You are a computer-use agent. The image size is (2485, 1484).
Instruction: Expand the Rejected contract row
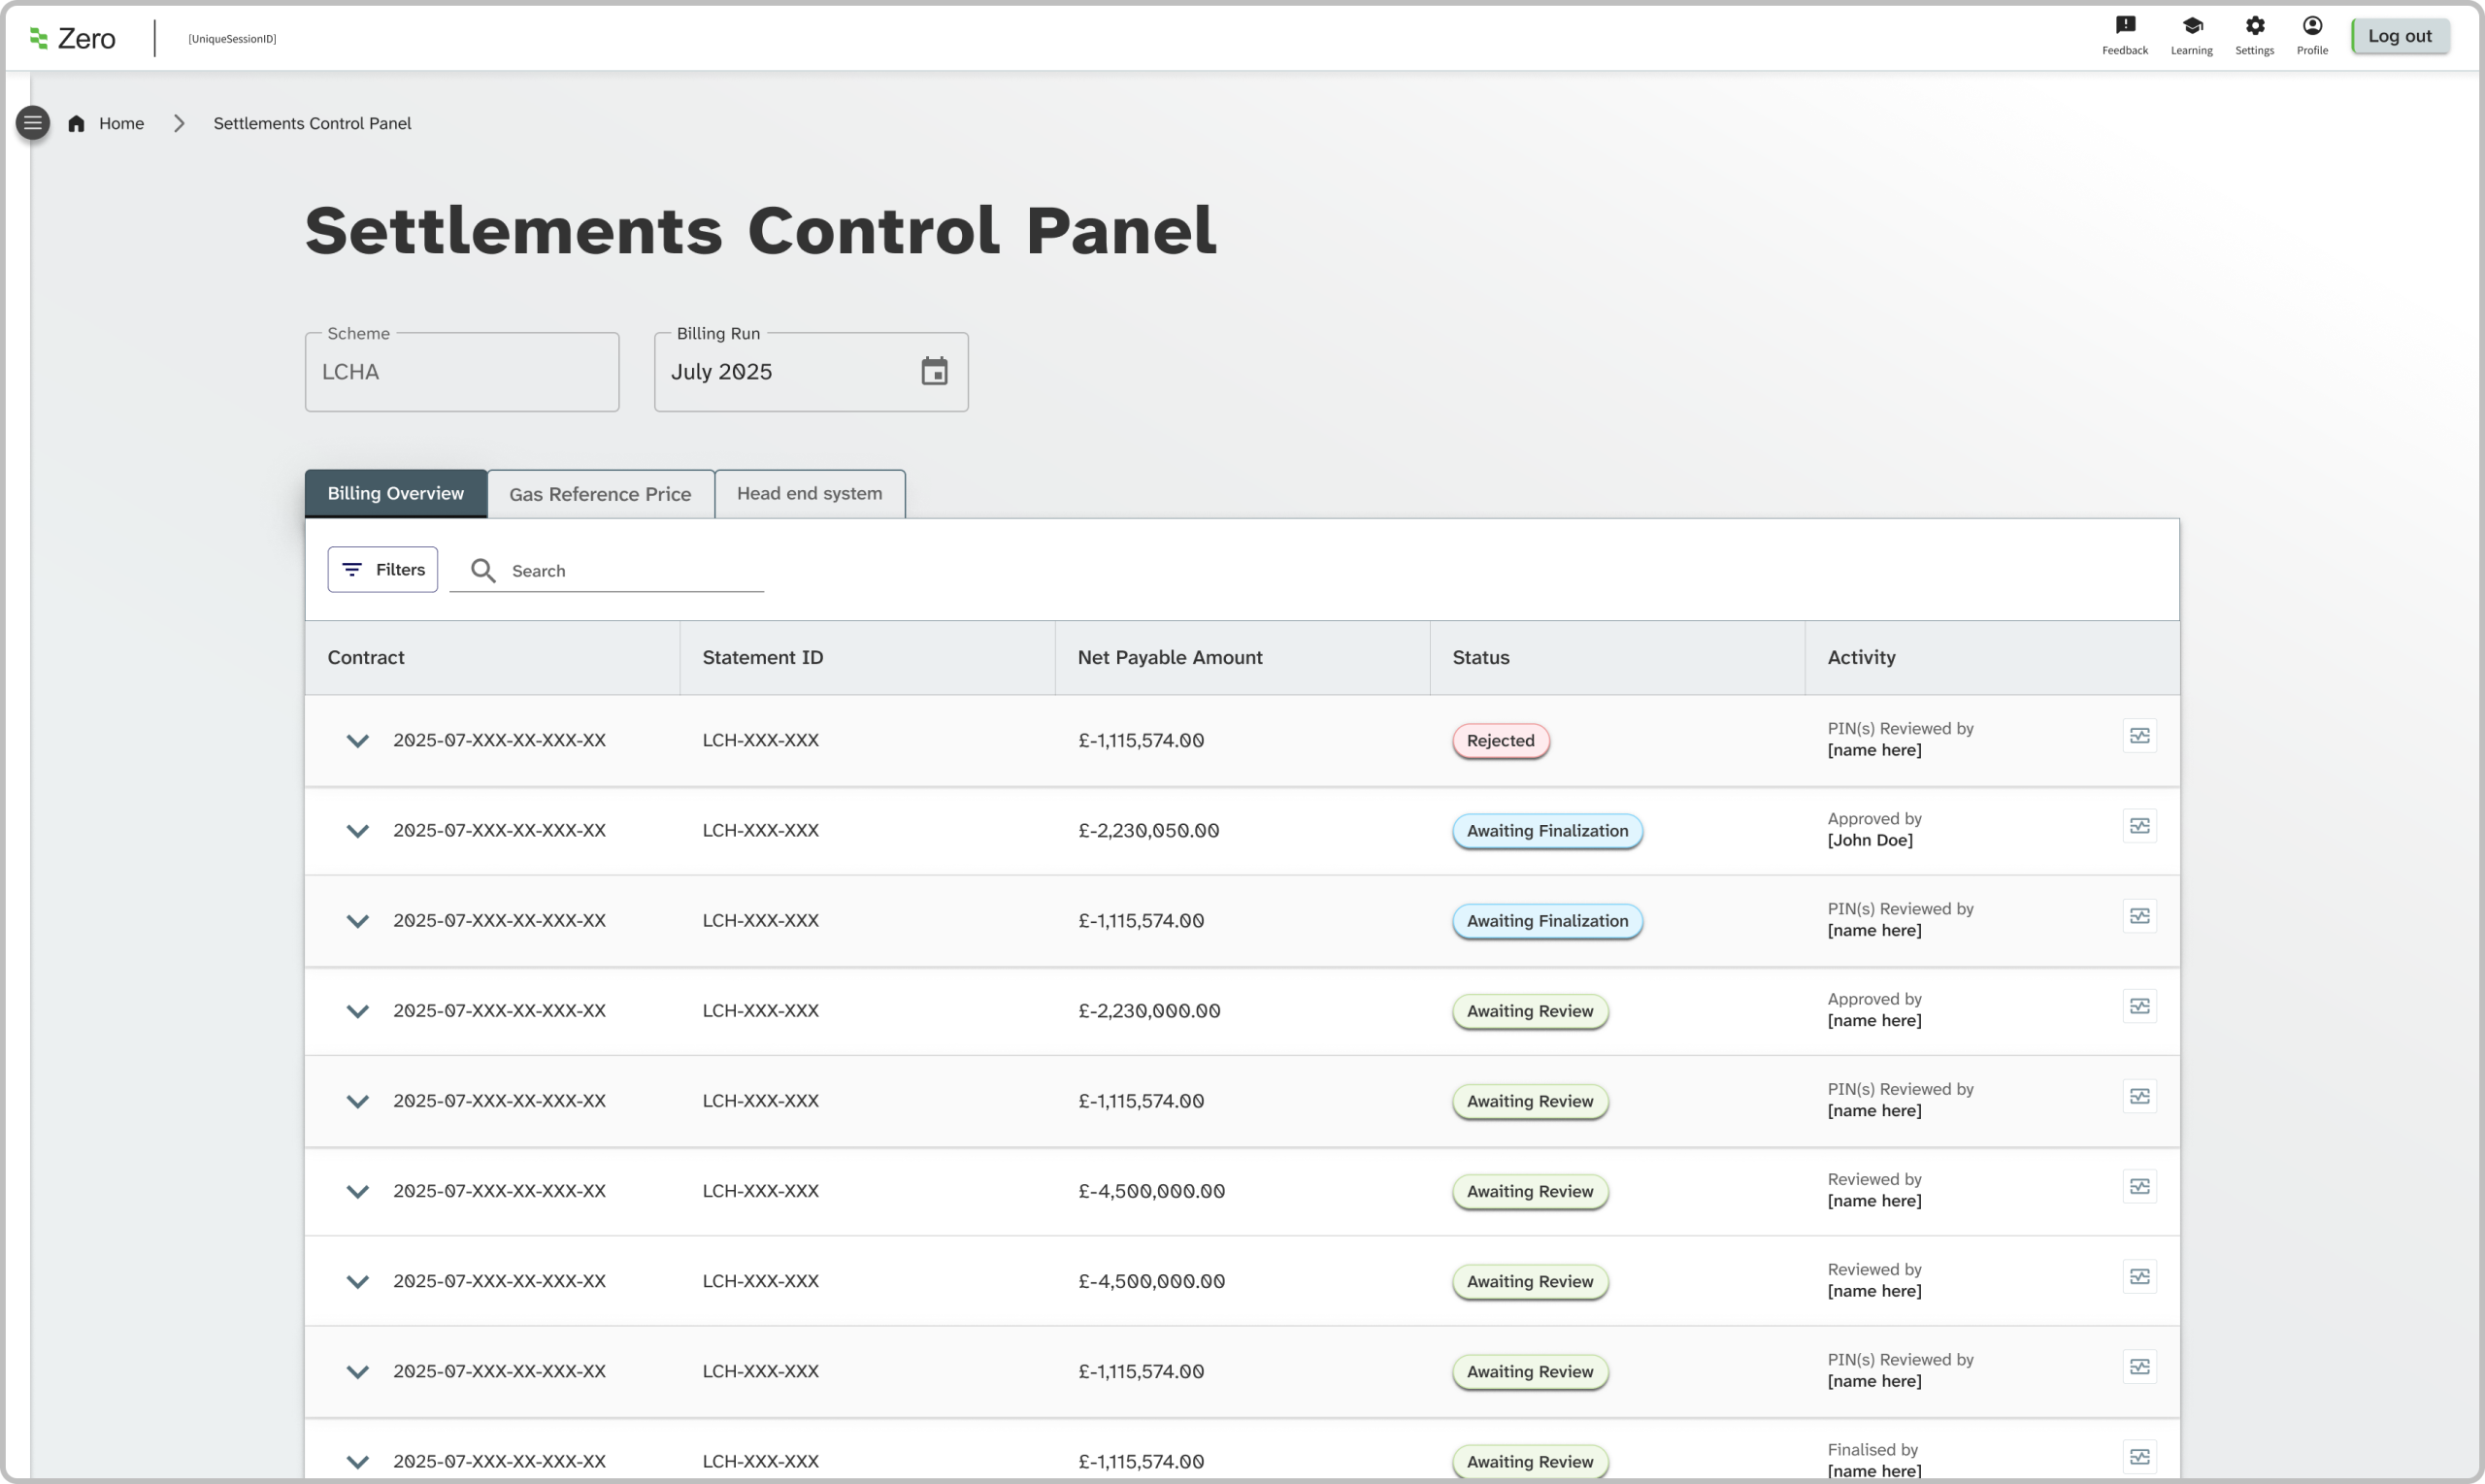pyautogui.click(x=357, y=741)
